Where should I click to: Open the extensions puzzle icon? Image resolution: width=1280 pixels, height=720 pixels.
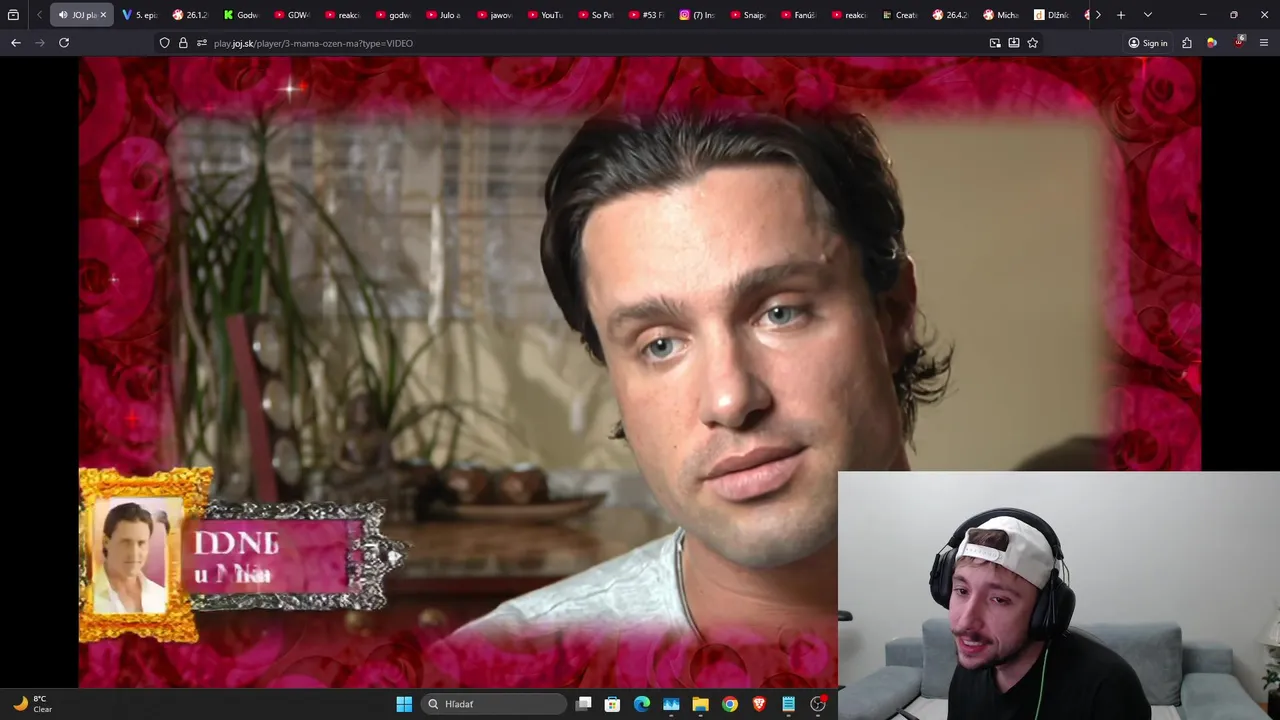[x=1187, y=43]
